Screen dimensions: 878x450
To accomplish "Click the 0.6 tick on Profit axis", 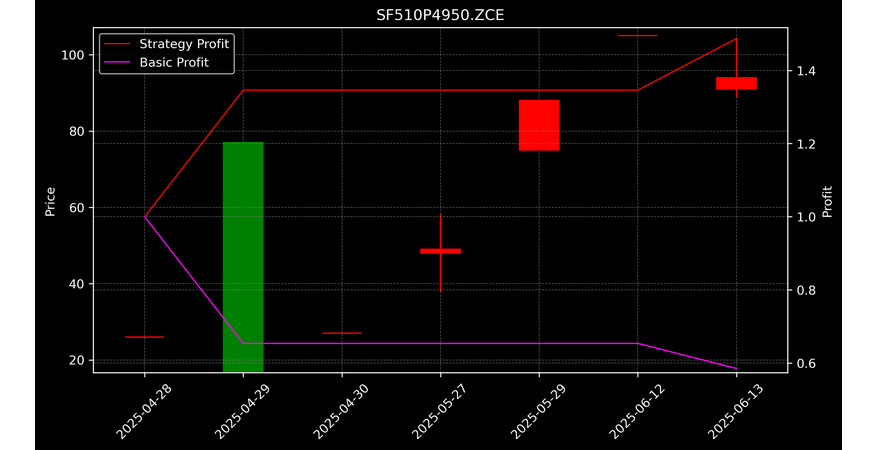I will 805,363.
